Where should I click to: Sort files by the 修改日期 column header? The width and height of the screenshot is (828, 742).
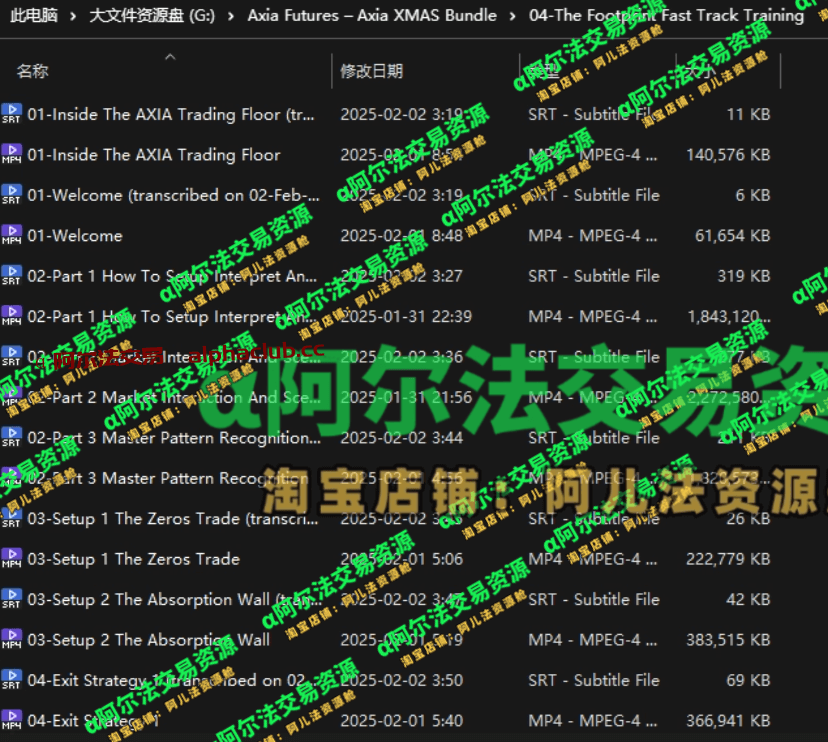pyautogui.click(x=371, y=71)
